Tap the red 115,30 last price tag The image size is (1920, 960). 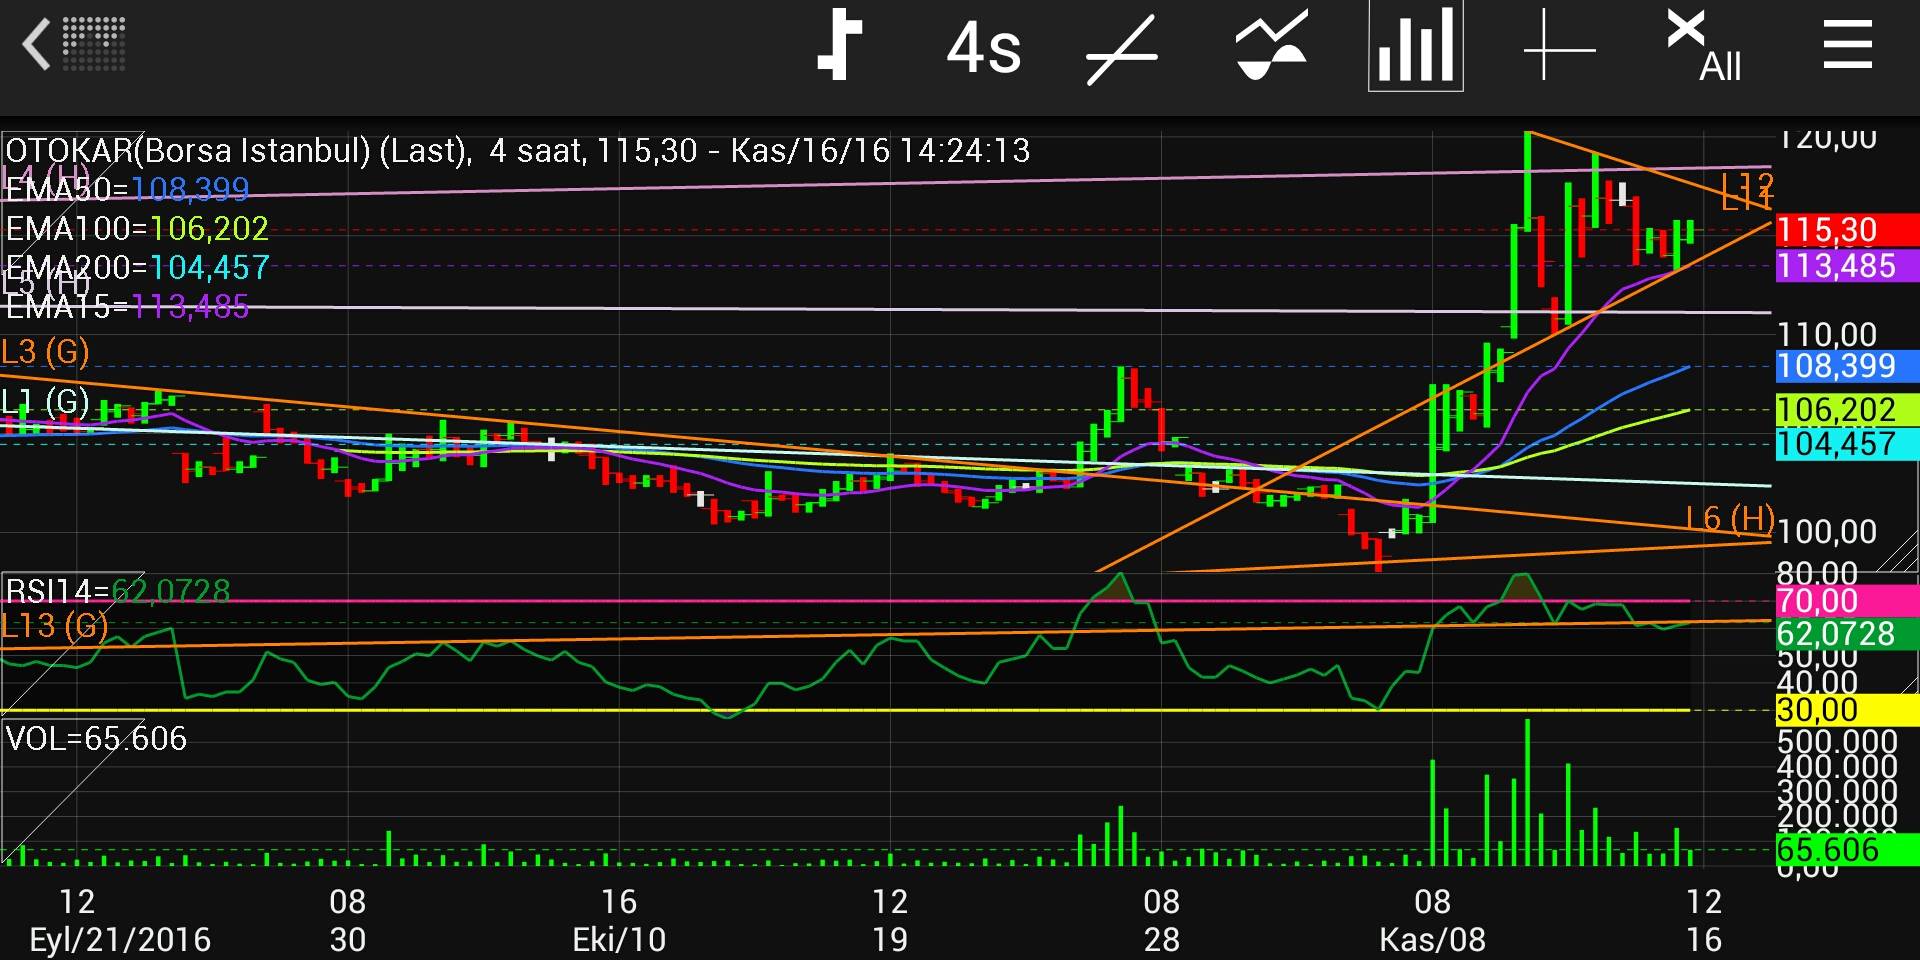(1846, 230)
